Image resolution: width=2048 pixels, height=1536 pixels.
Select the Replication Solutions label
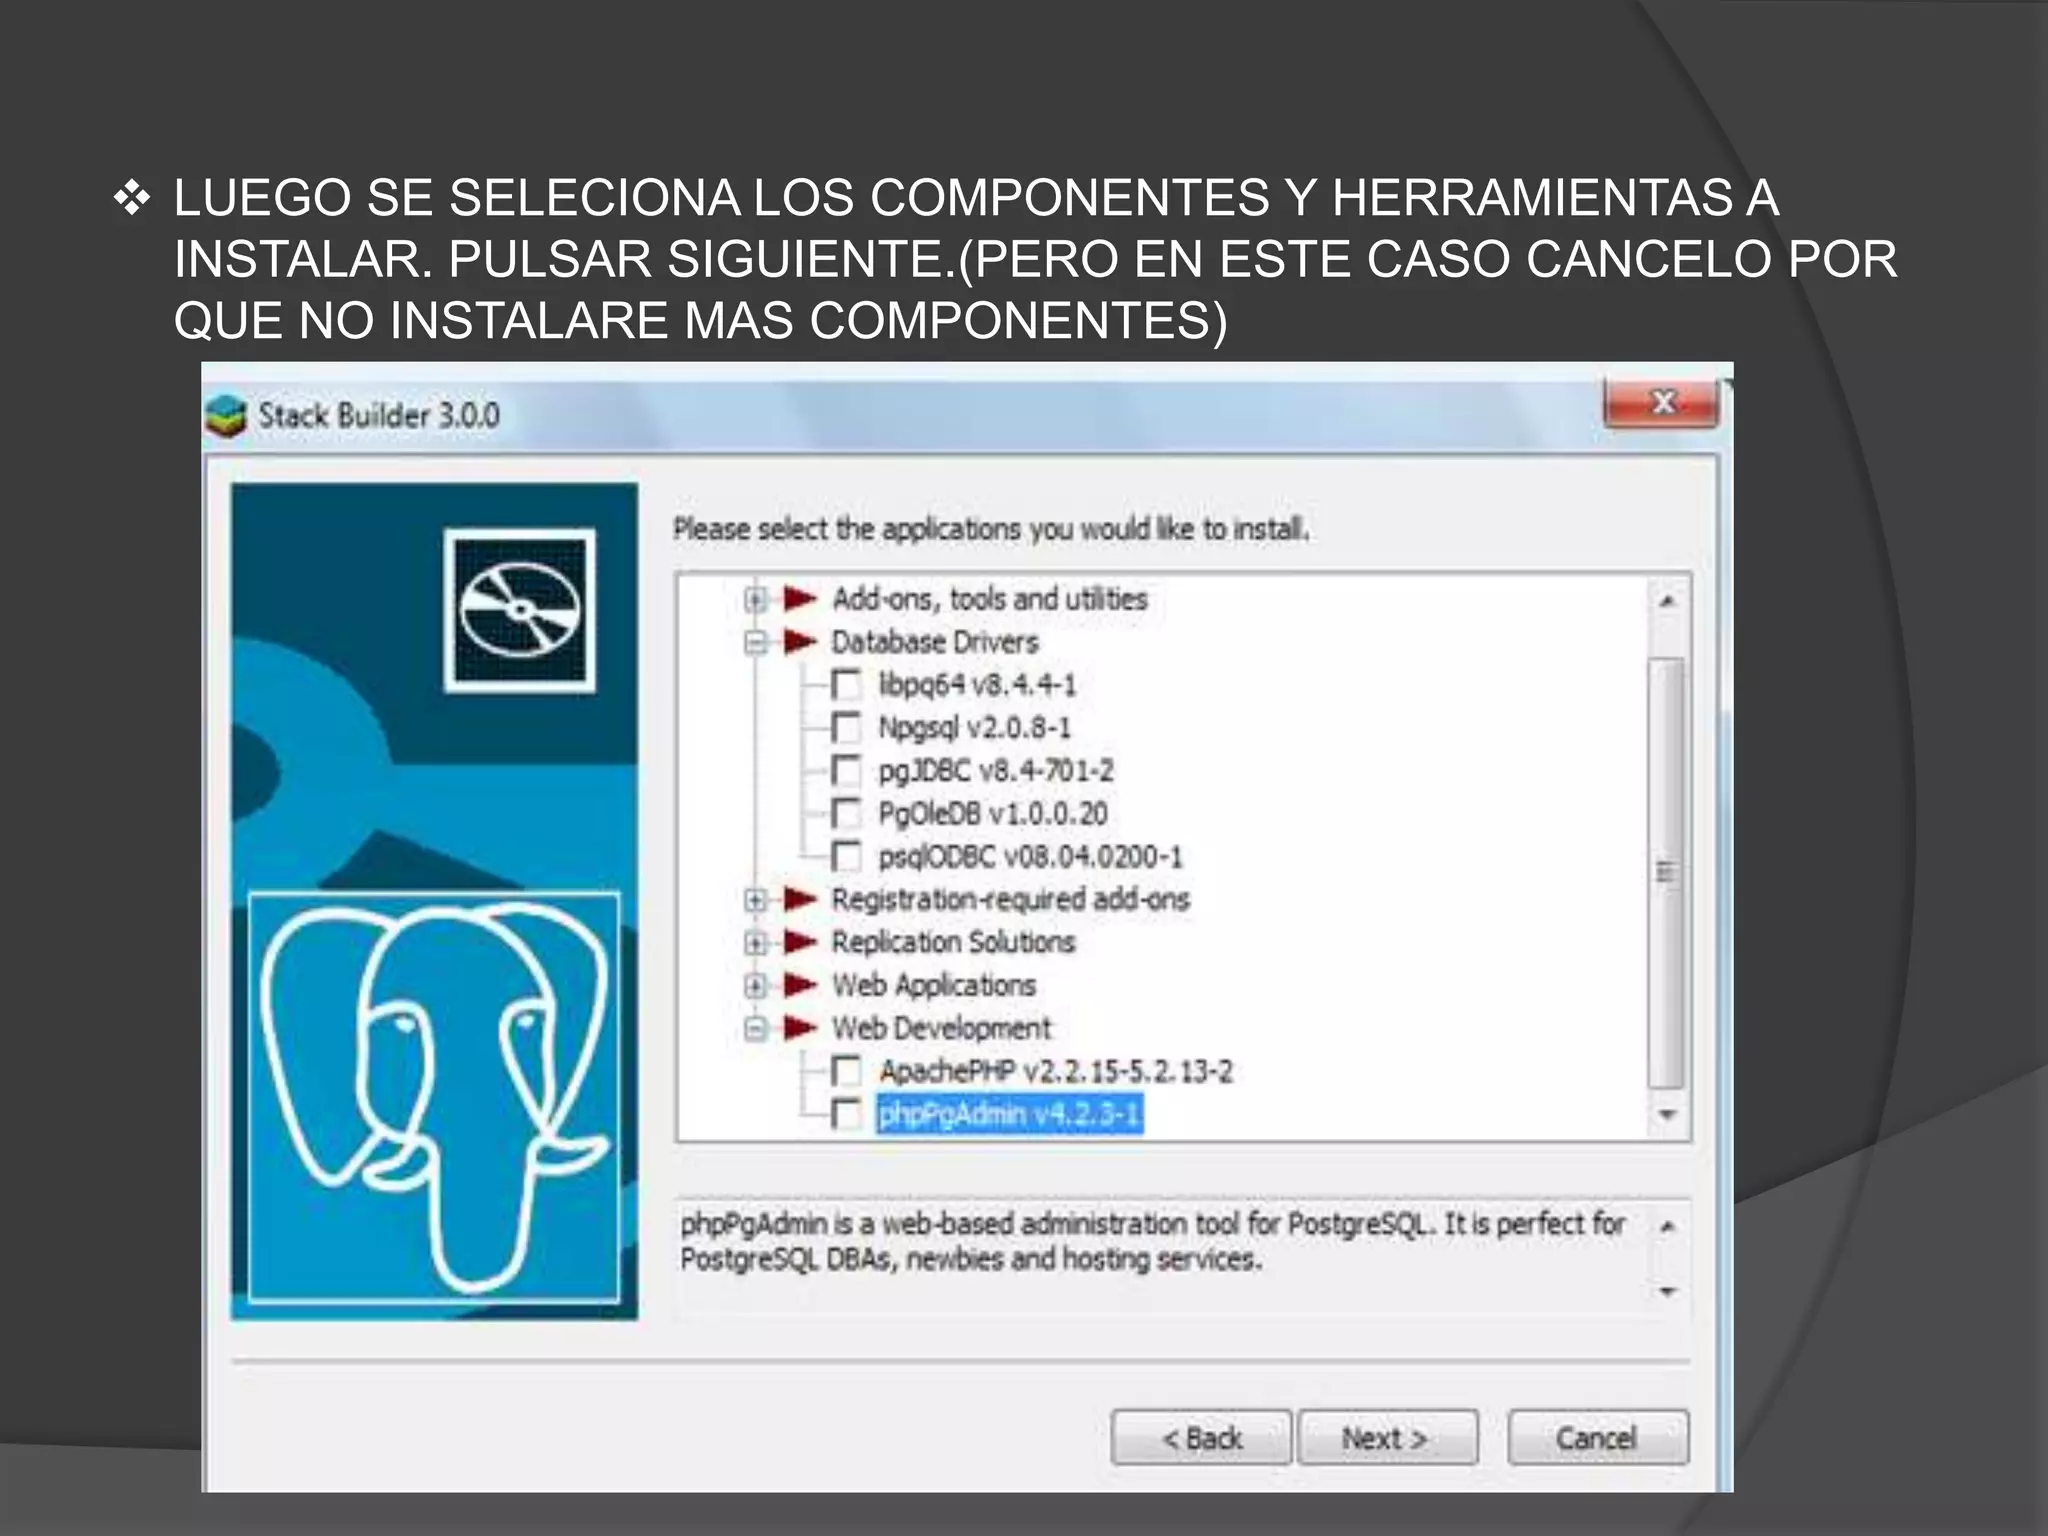pyautogui.click(x=953, y=942)
